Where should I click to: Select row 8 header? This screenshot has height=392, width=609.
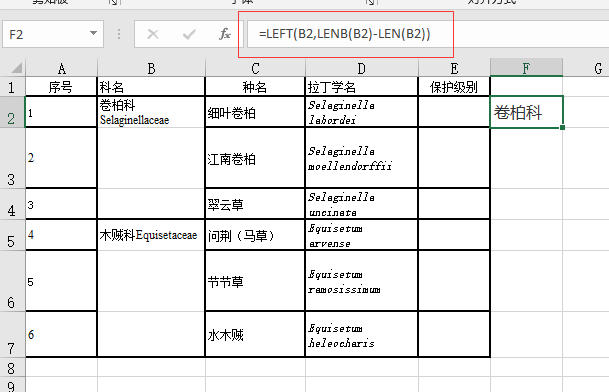12,367
